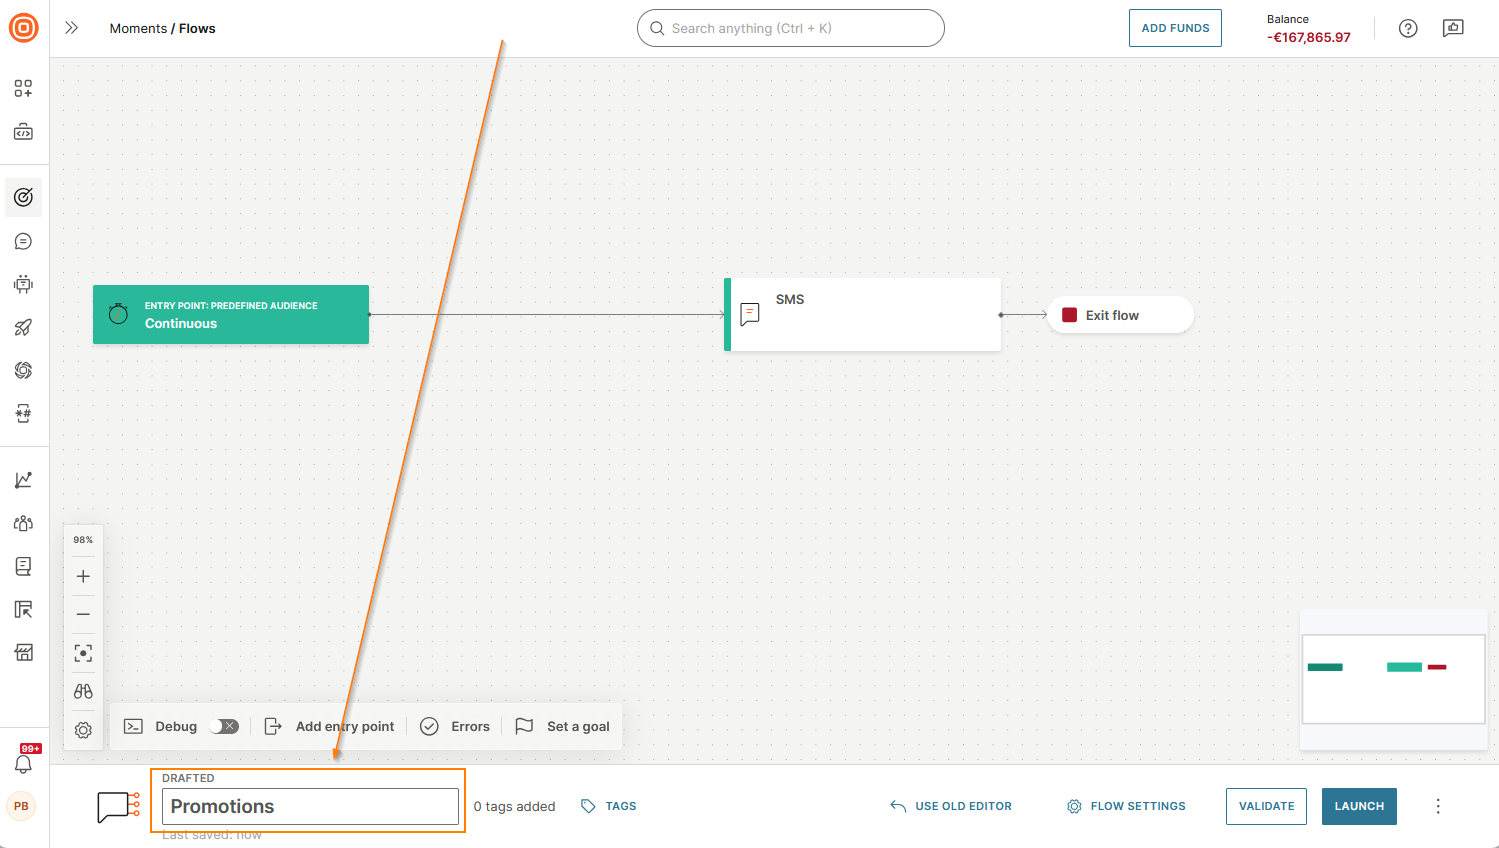The width and height of the screenshot is (1499, 848).
Task: Collapse the breadcrumb with the double-chevron arrow
Action: tap(71, 28)
